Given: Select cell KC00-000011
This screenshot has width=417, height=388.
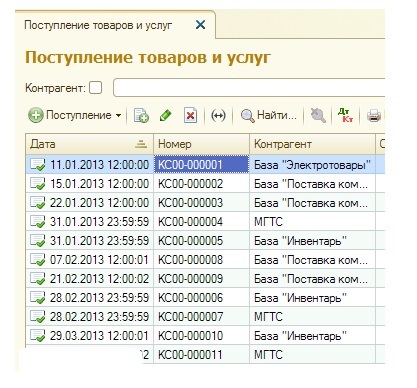Looking at the screenshot, I should coord(201,355).
